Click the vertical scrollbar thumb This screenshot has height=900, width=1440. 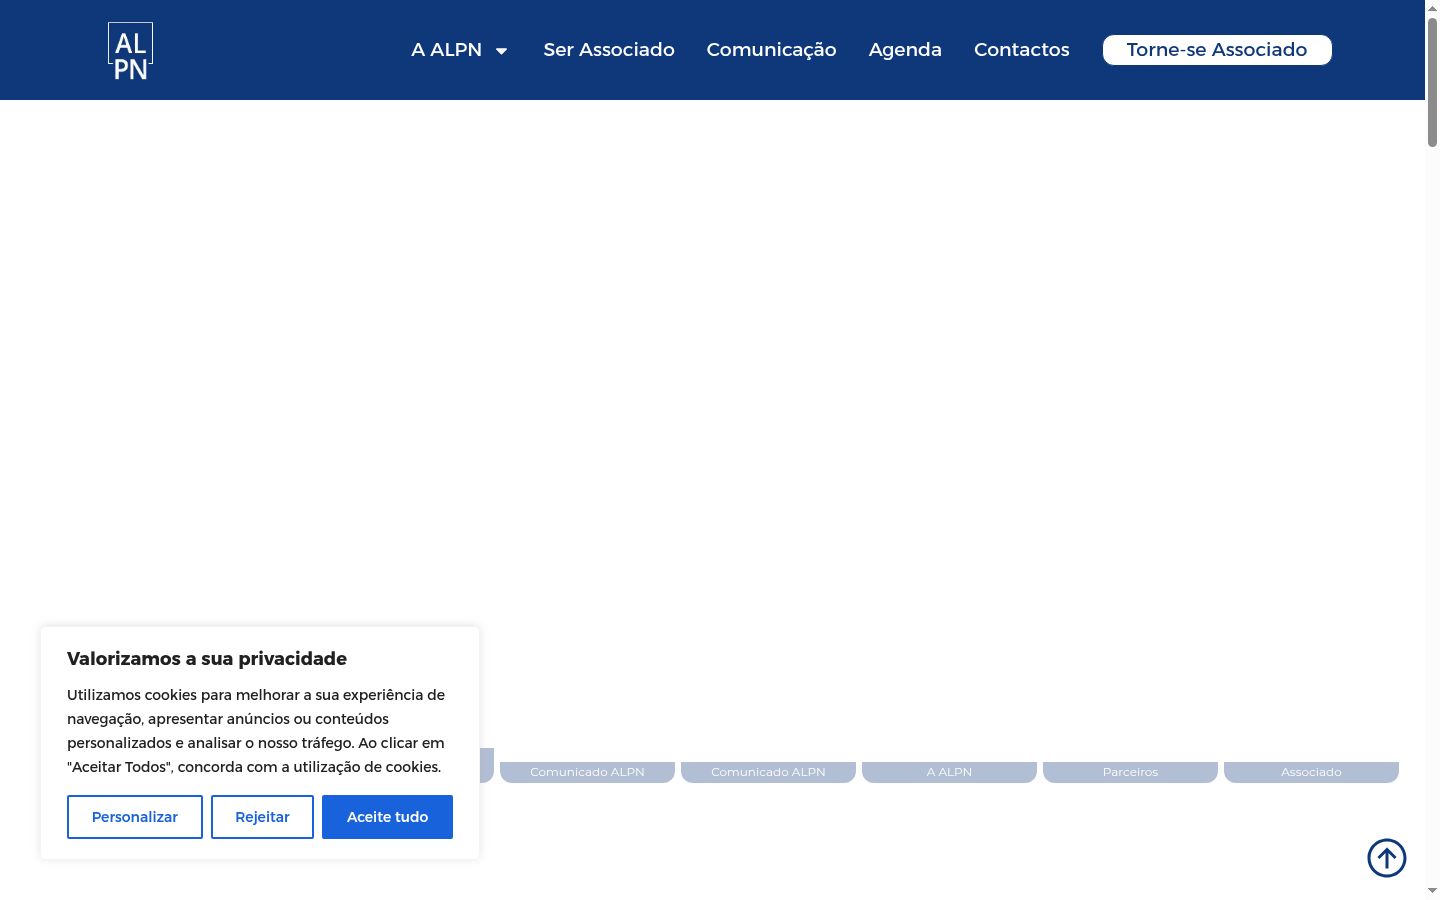(x=1432, y=83)
